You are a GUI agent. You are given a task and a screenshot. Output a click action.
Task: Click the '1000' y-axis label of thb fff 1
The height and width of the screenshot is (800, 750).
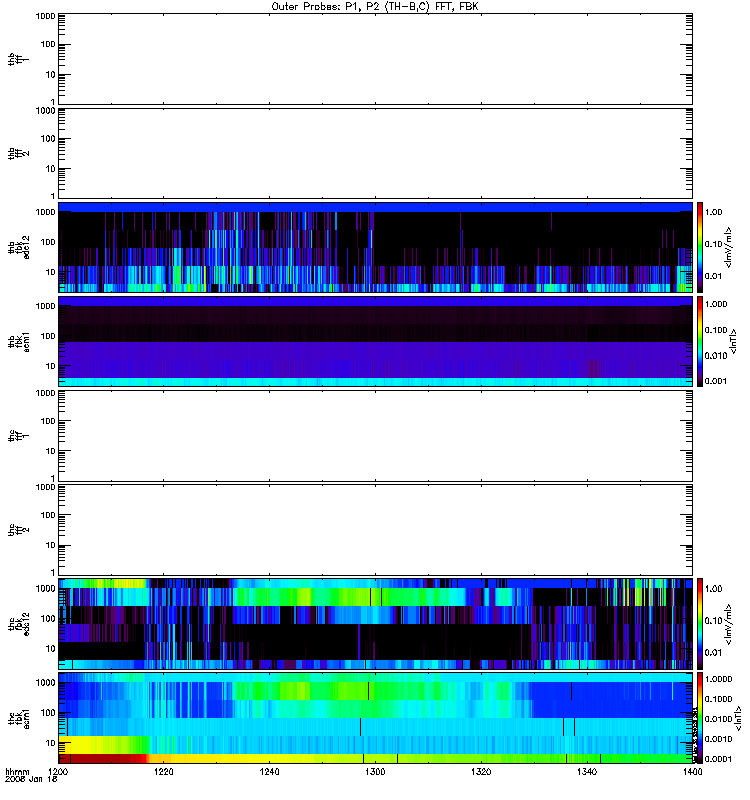coord(45,16)
